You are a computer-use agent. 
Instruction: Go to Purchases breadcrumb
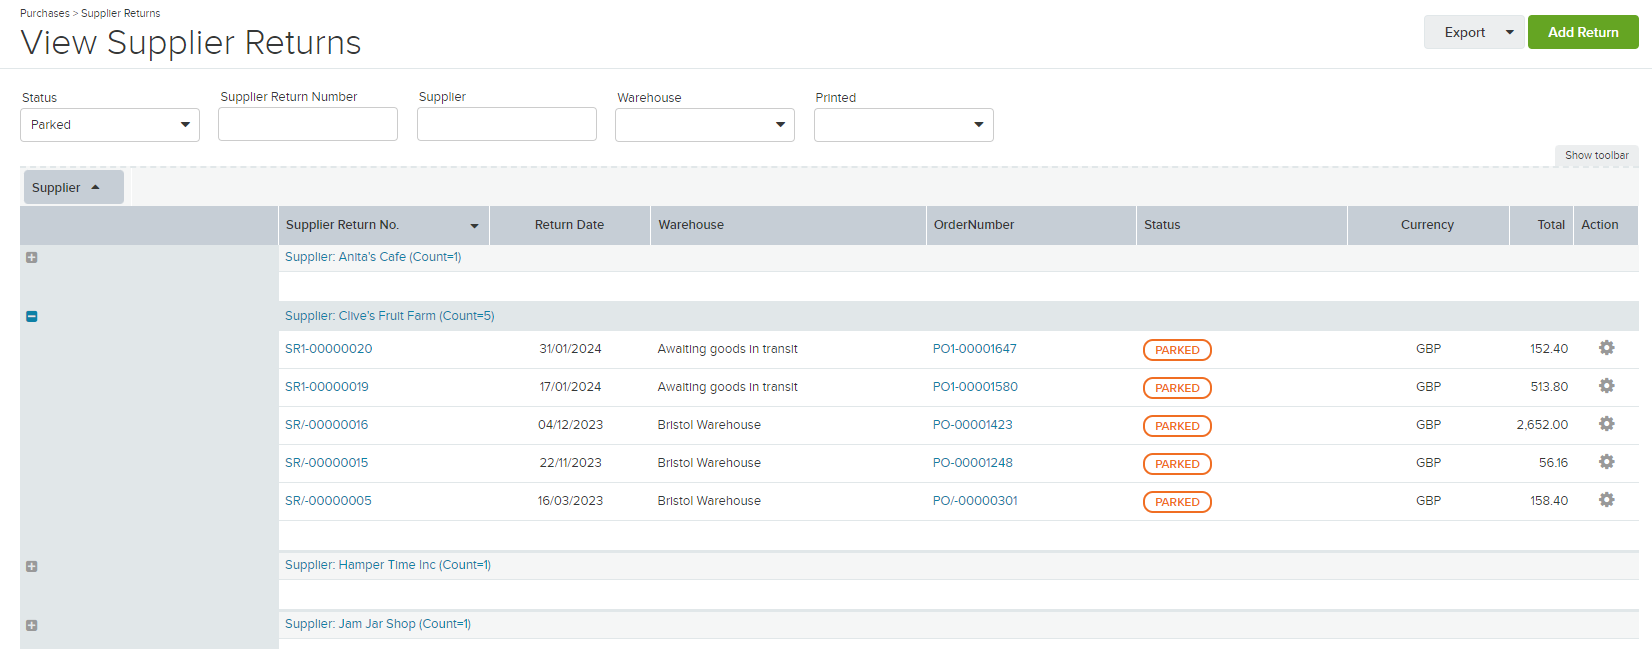click(45, 13)
